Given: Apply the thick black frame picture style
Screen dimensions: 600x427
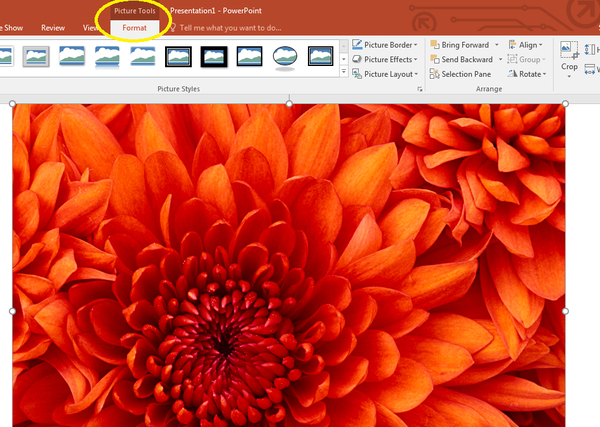Looking at the screenshot, I should coord(213,57).
